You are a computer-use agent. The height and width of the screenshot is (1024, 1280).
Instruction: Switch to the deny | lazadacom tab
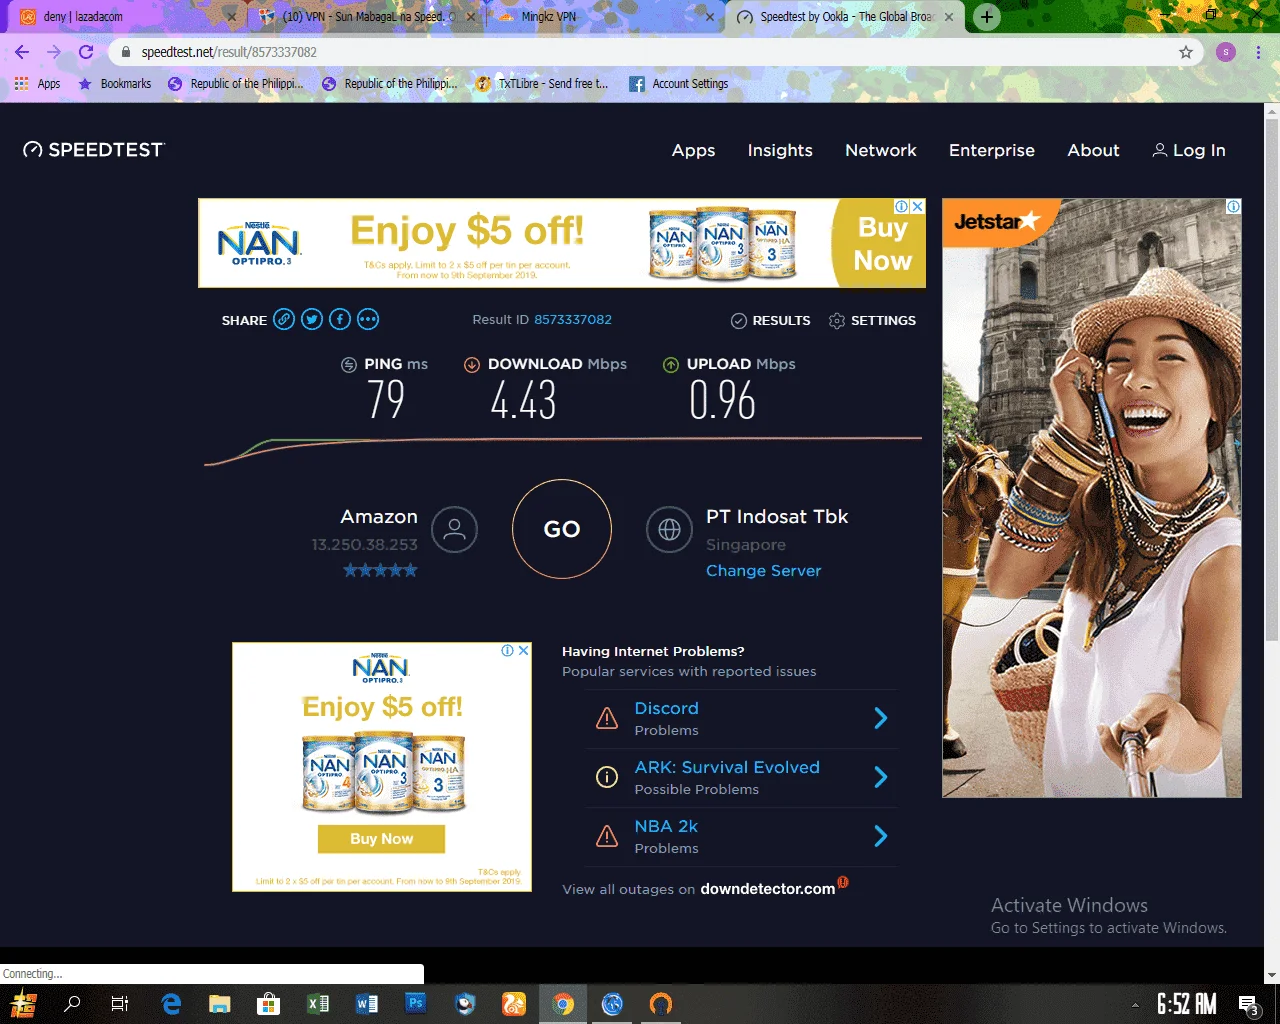point(127,17)
